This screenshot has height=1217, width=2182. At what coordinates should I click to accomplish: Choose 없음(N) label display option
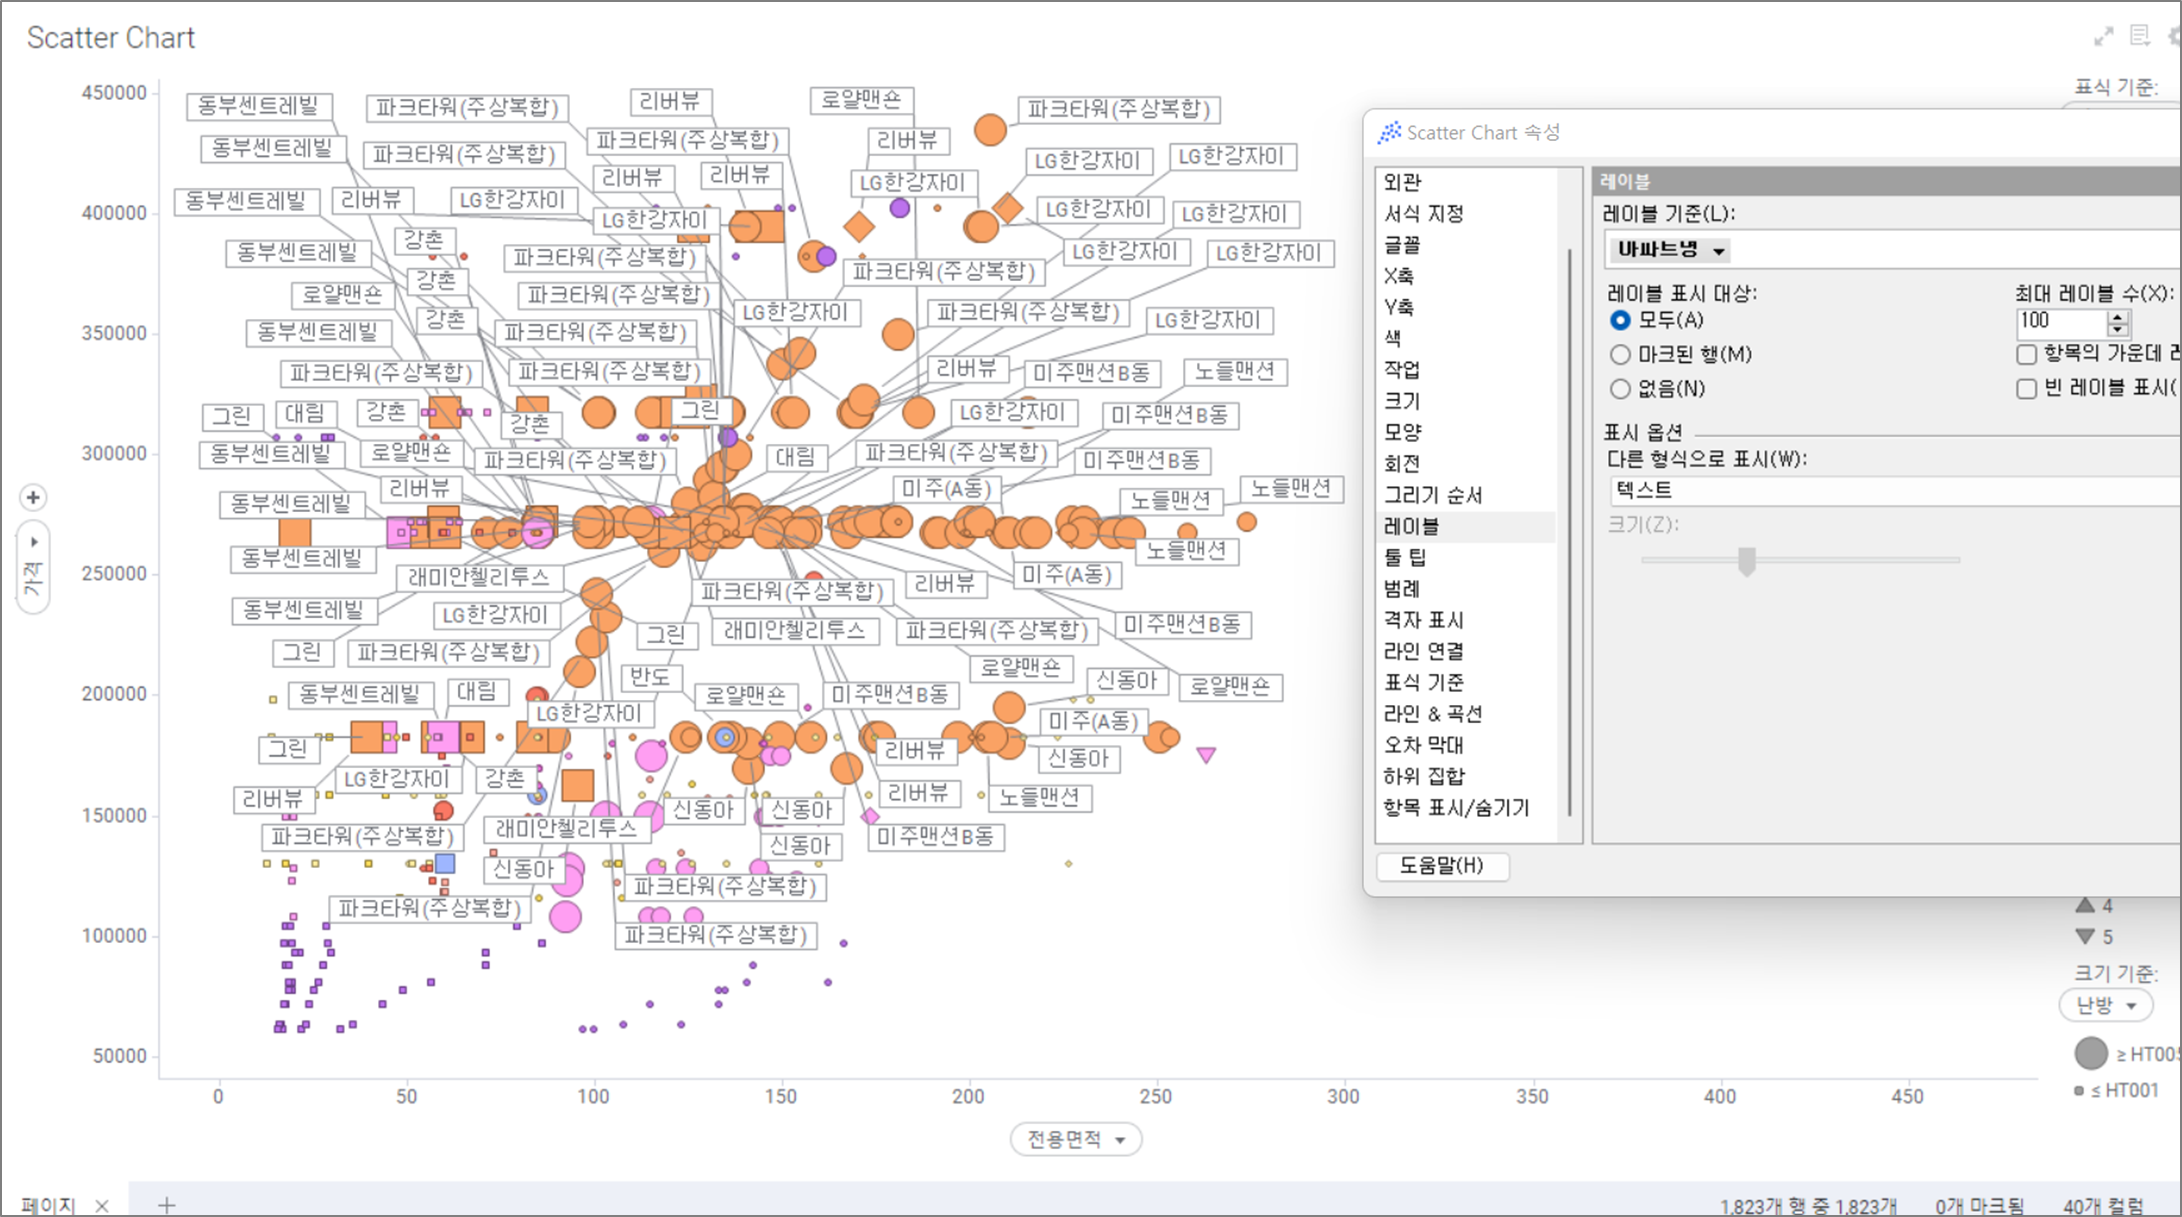tap(1620, 388)
